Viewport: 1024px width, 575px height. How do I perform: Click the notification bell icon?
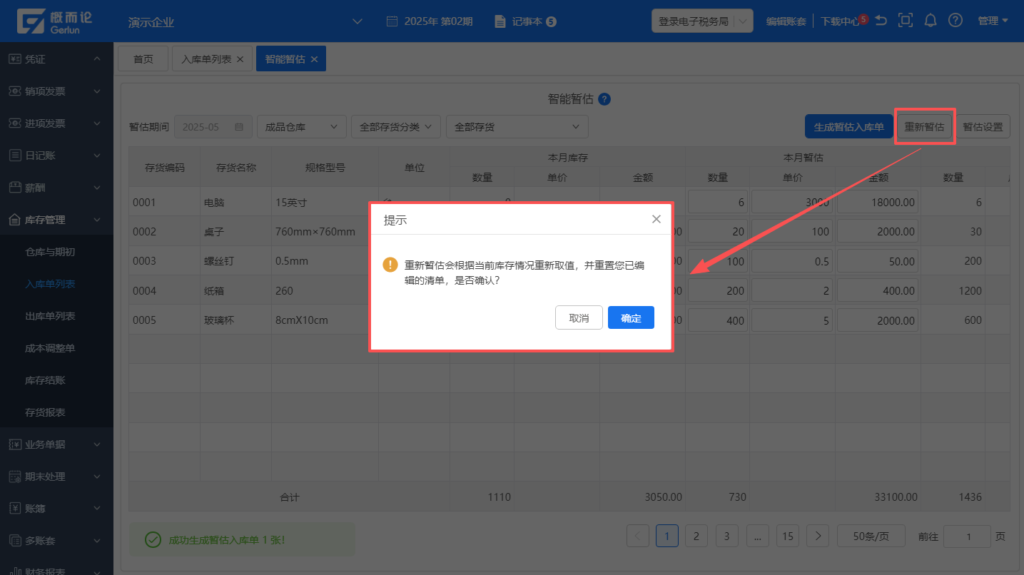coord(931,20)
